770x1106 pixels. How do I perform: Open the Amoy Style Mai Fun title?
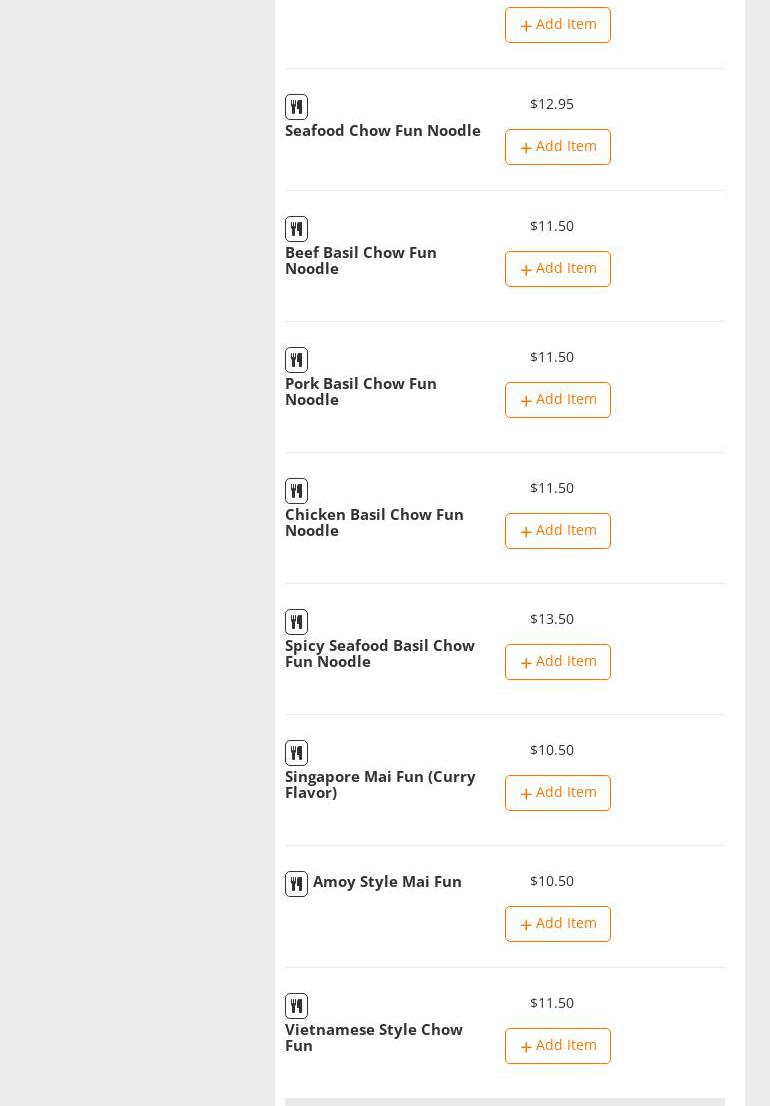click(x=387, y=882)
